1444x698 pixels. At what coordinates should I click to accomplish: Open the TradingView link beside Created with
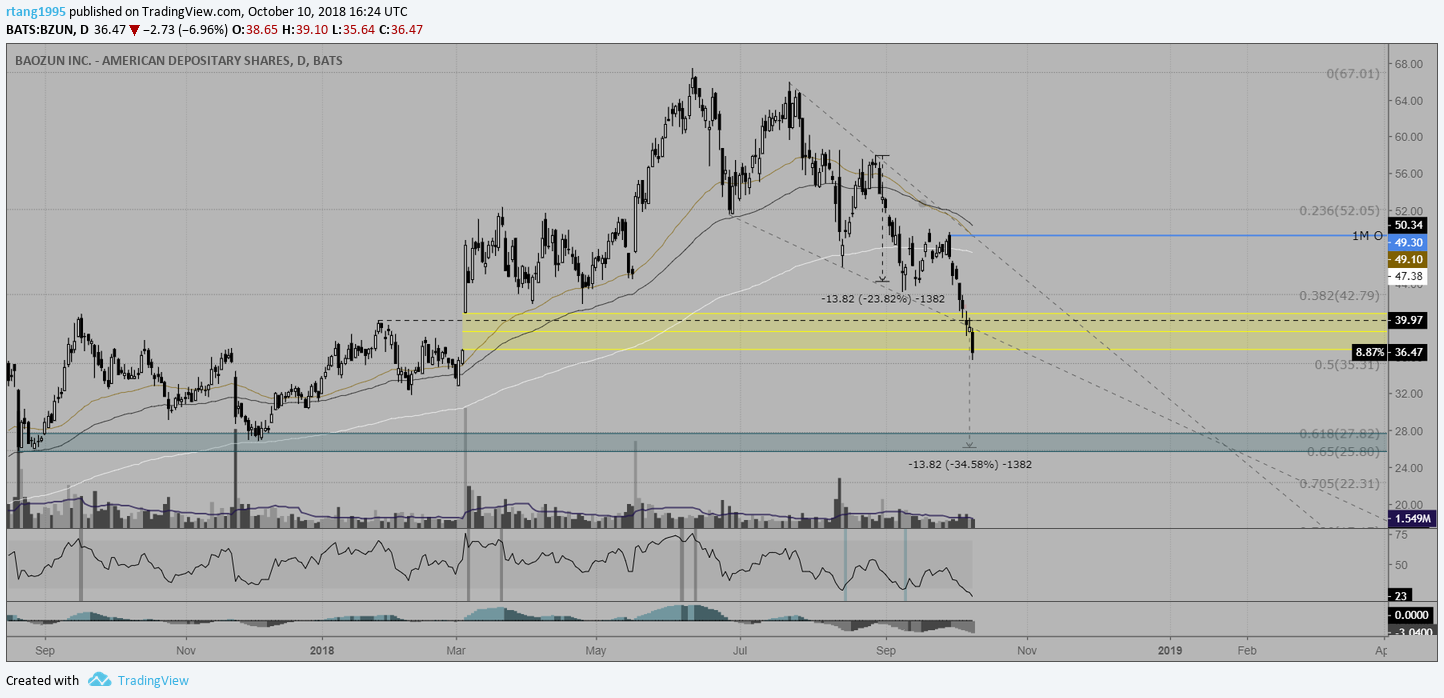[x=153, y=681]
